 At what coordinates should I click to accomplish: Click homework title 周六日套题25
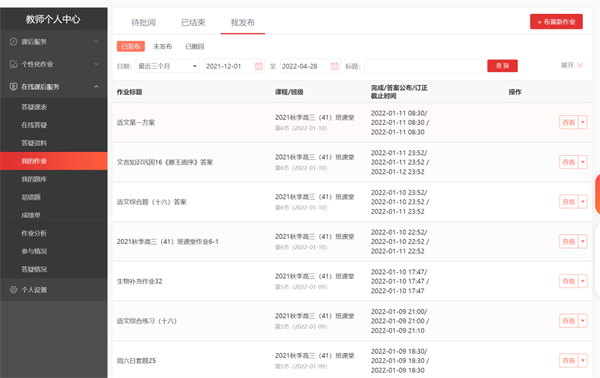point(137,360)
